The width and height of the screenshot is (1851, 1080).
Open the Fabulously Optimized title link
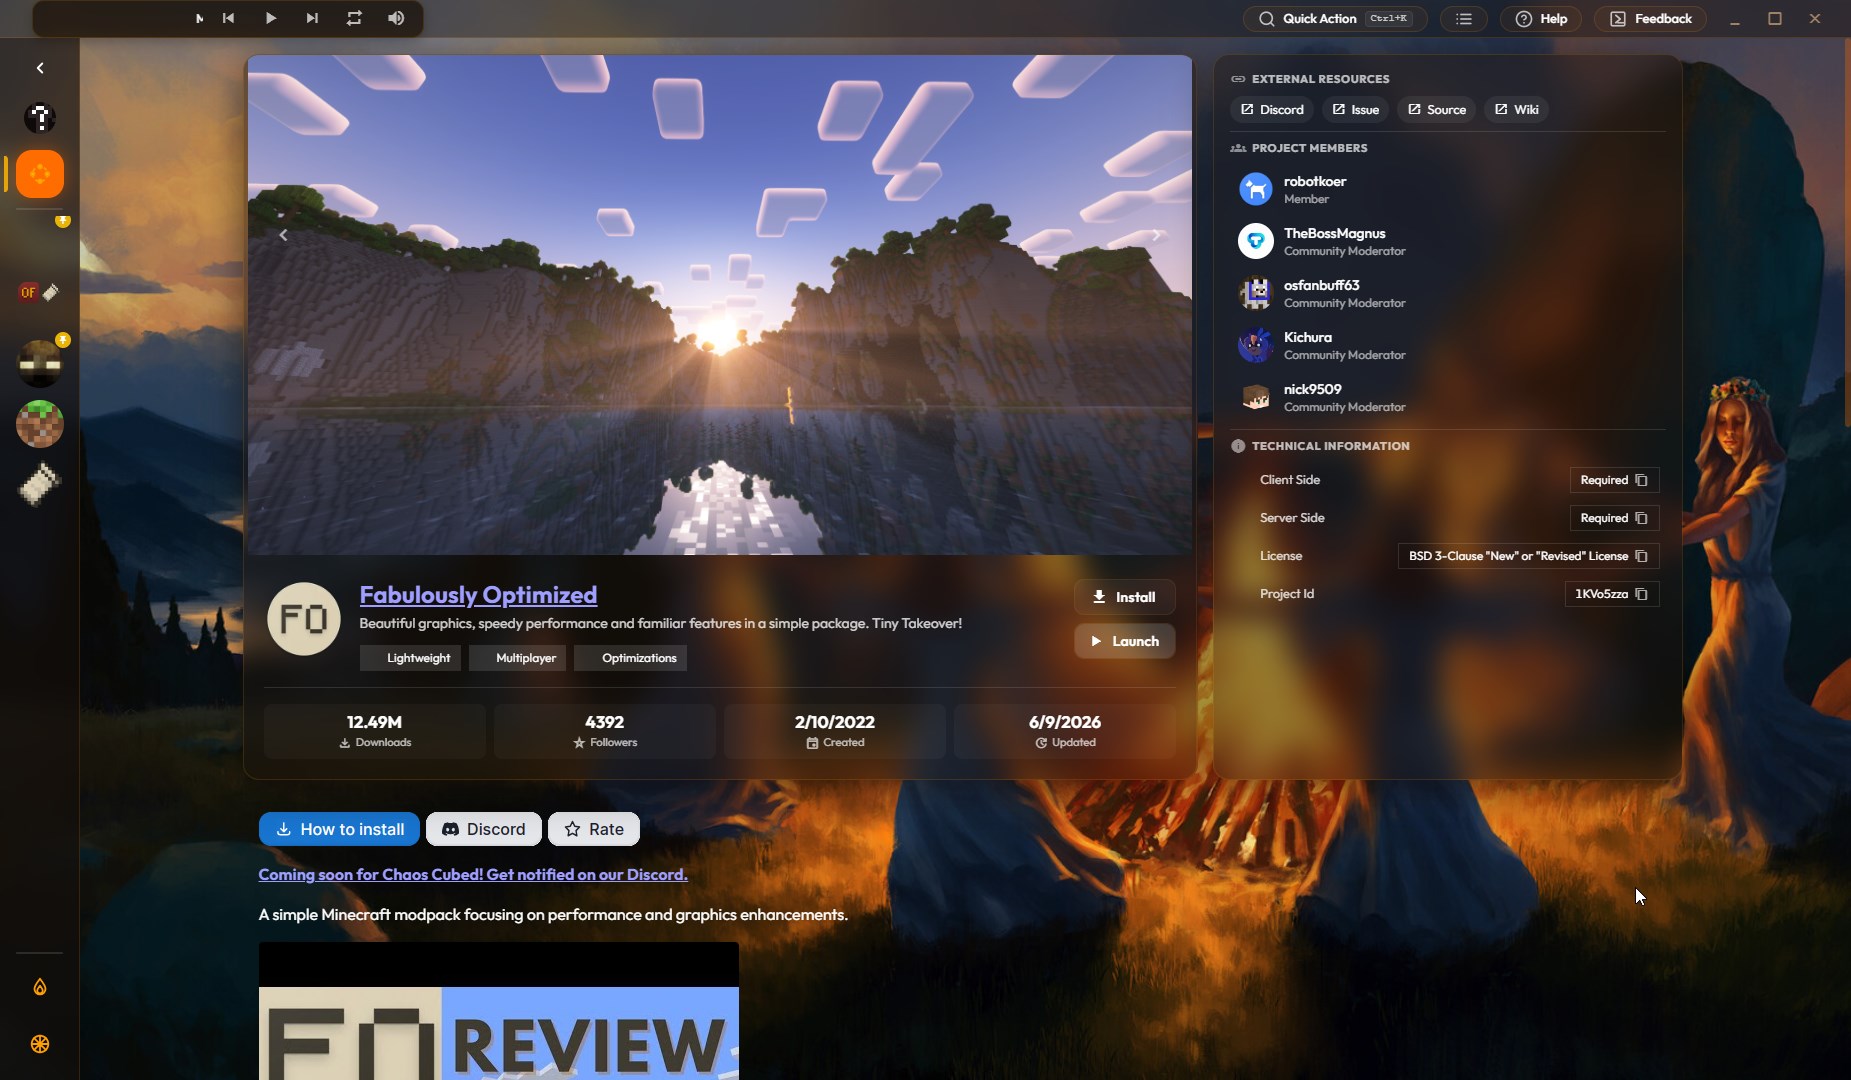tap(478, 595)
